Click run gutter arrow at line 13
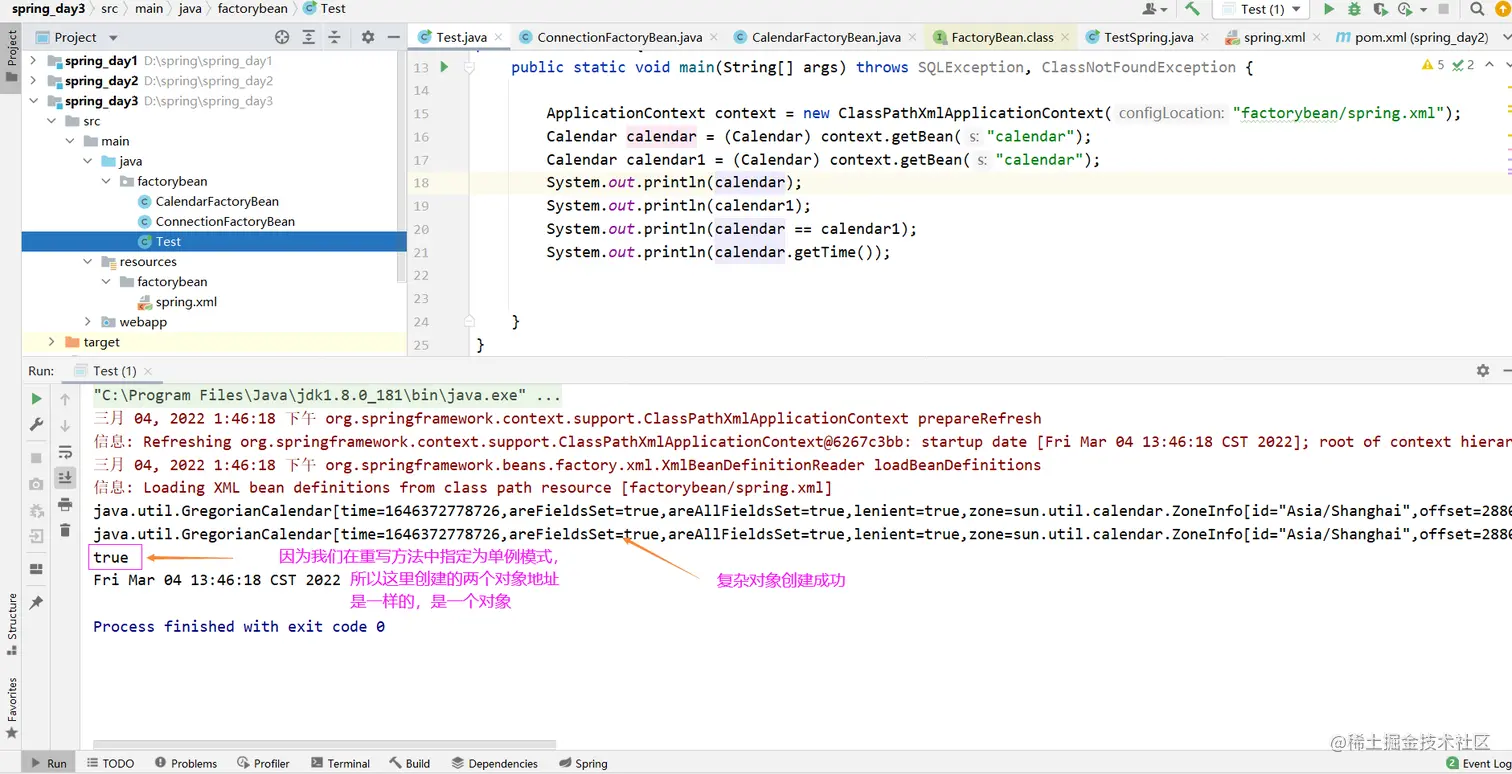The height and width of the screenshot is (774, 1512). pos(444,67)
